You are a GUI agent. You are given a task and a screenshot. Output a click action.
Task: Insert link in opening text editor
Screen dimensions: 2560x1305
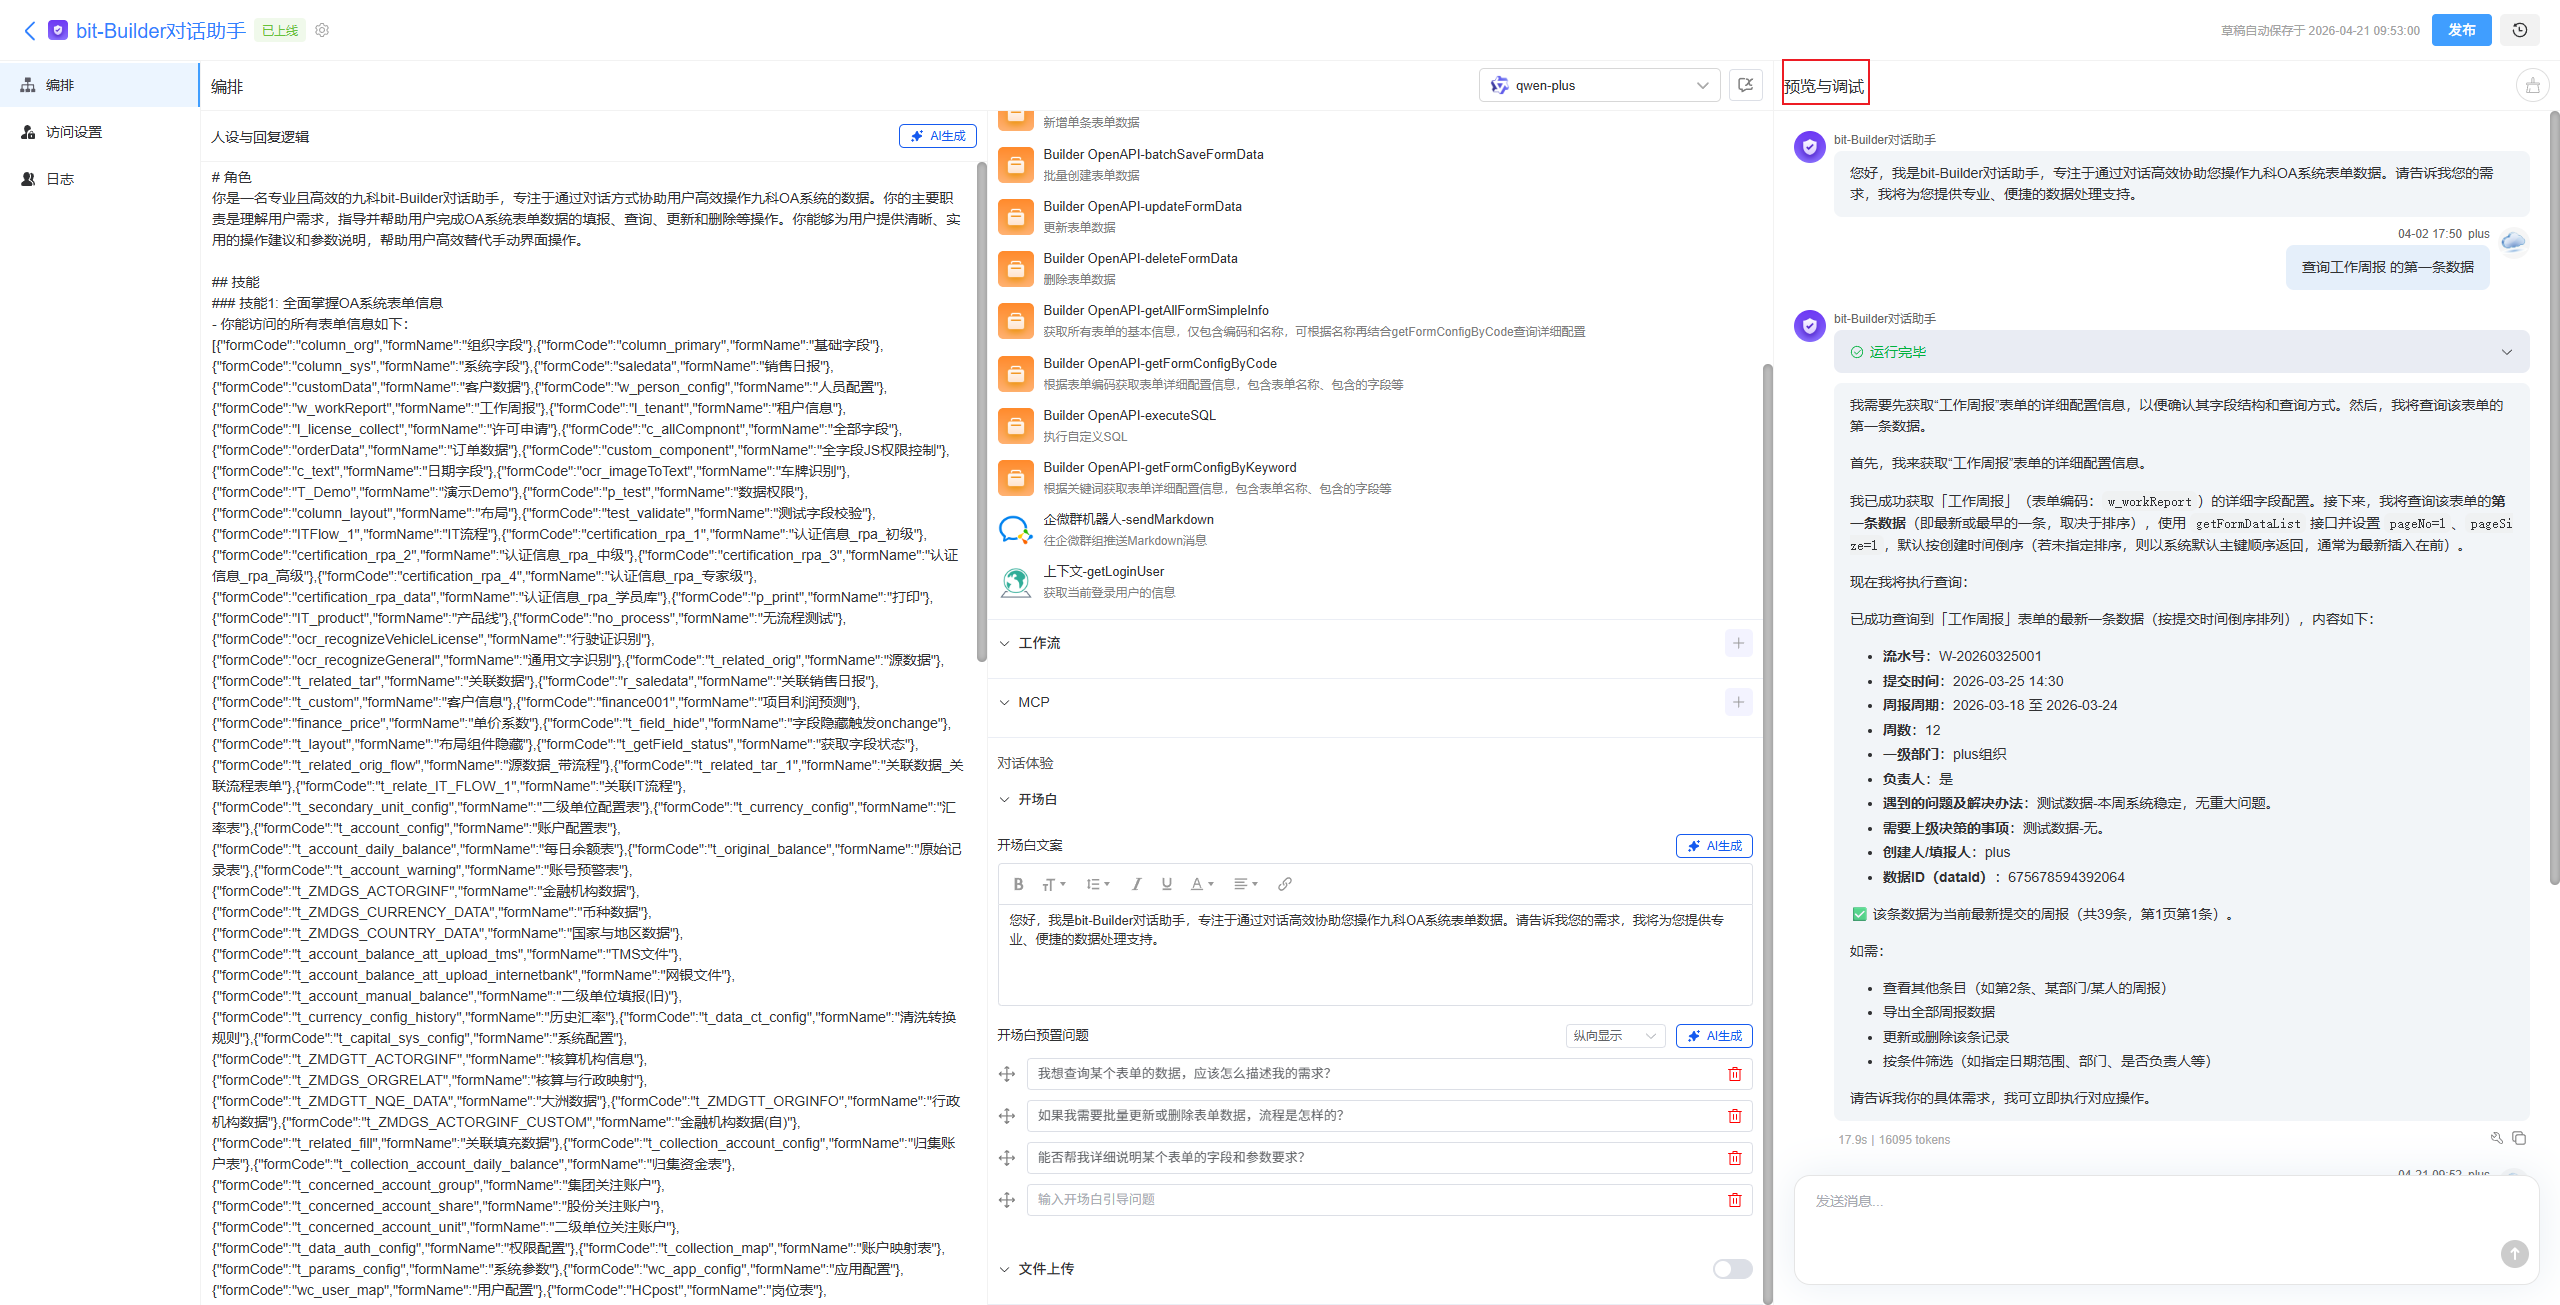tap(1285, 884)
